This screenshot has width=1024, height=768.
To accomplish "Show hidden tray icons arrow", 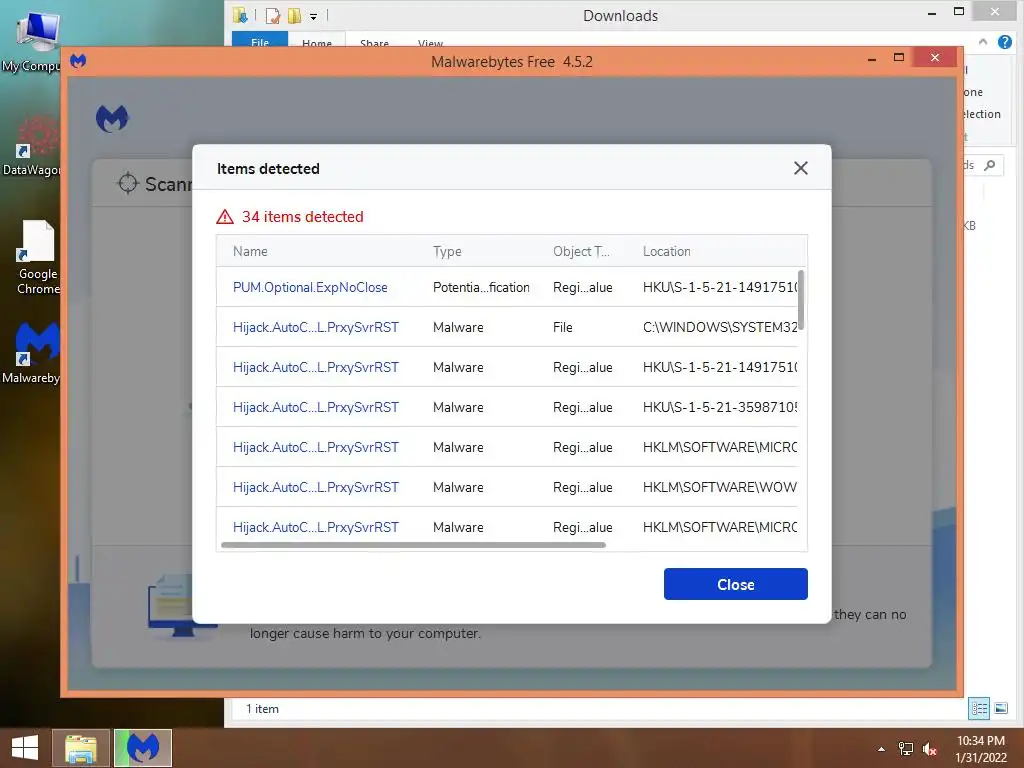I will pyautogui.click(x=881, y=749).
